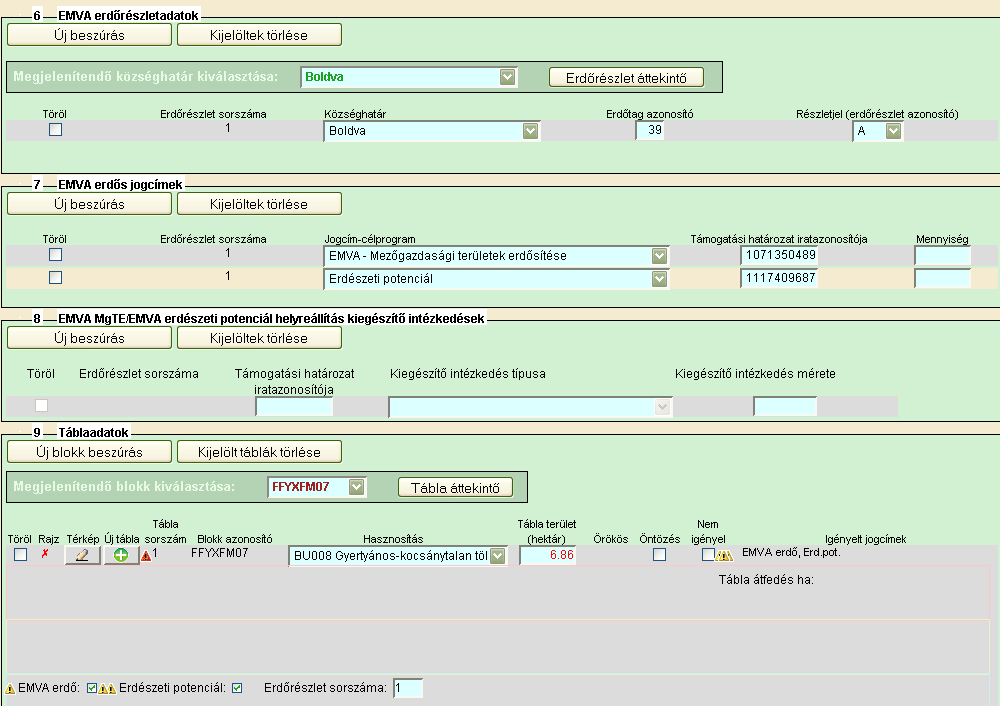Tick Töröl checkbox for Erdészeti potenciál row

55,277
